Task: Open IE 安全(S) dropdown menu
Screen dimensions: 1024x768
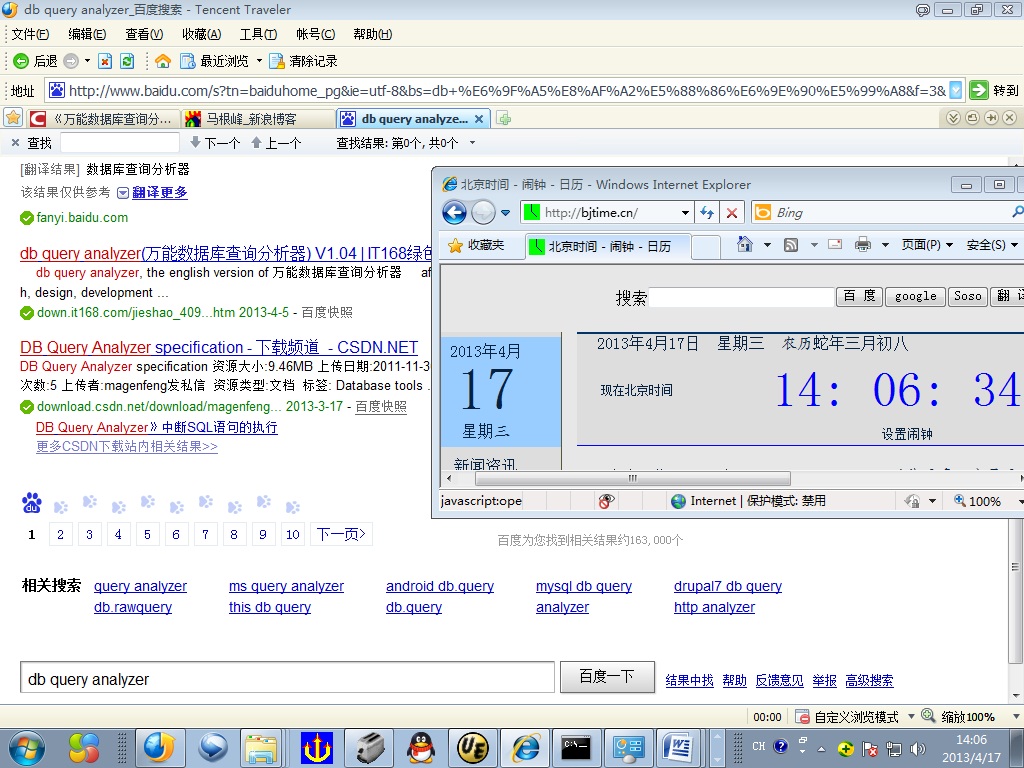Action: click(x=992, y=245)
